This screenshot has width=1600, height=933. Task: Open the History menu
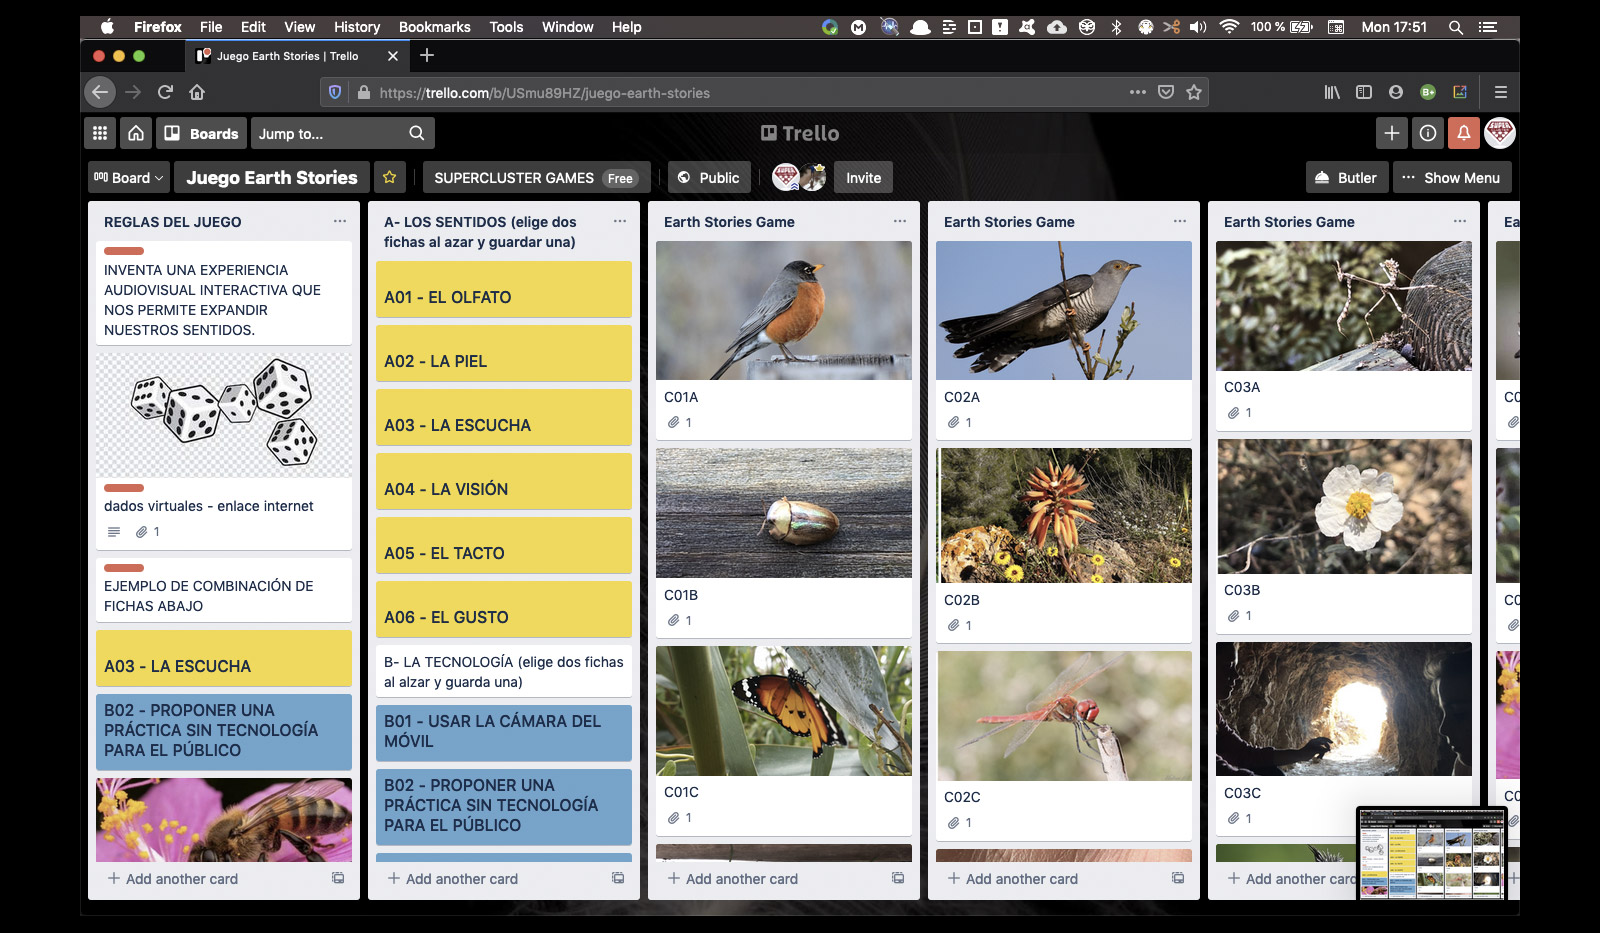pyautogui.click(x=357, y=27)
